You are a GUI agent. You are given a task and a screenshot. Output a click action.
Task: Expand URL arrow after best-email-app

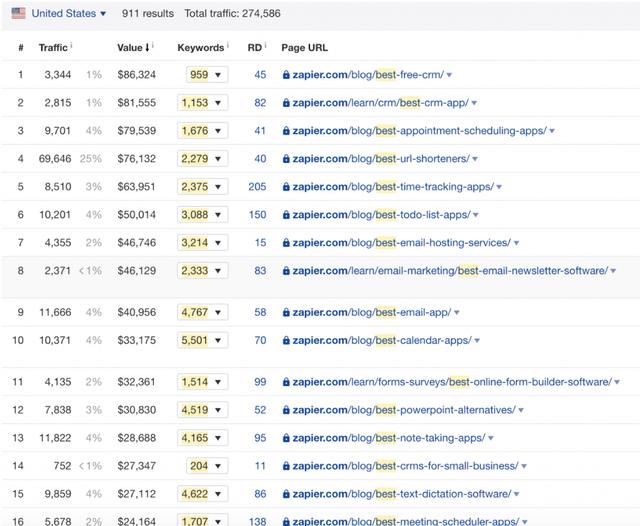pyautogui.click(x=457, y=313)
